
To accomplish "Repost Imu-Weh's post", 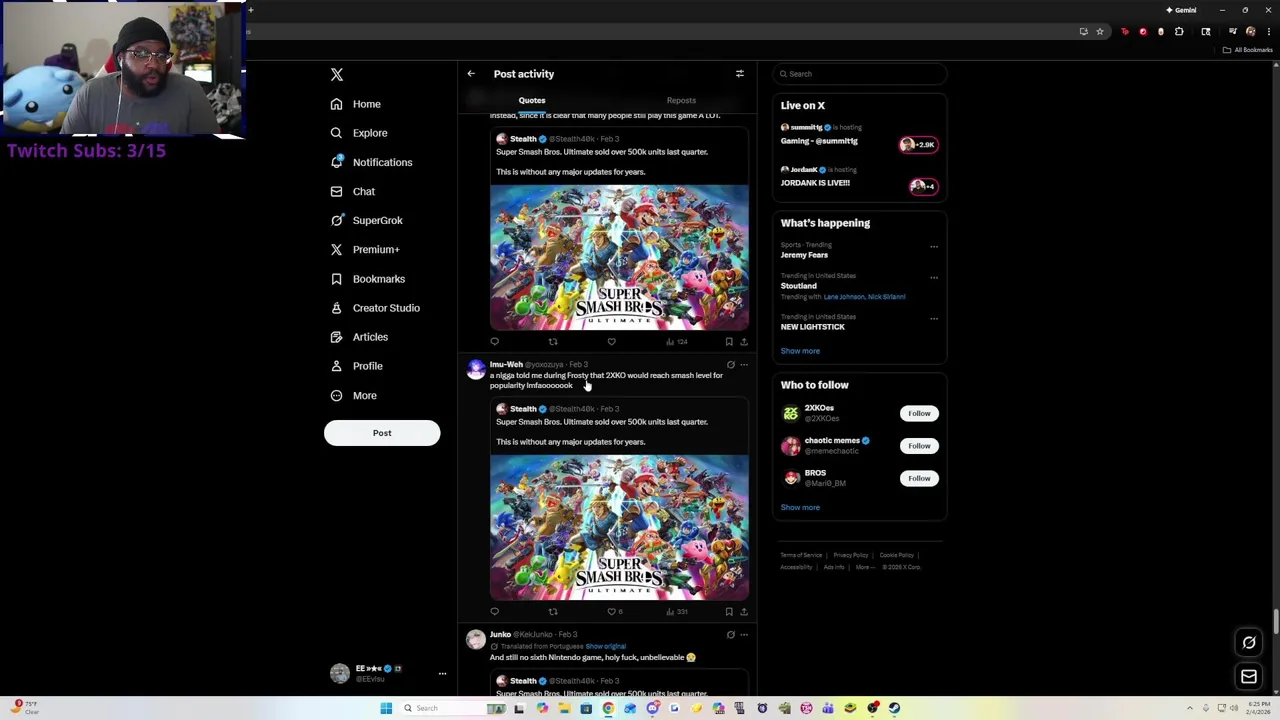I will coord(553,612).
